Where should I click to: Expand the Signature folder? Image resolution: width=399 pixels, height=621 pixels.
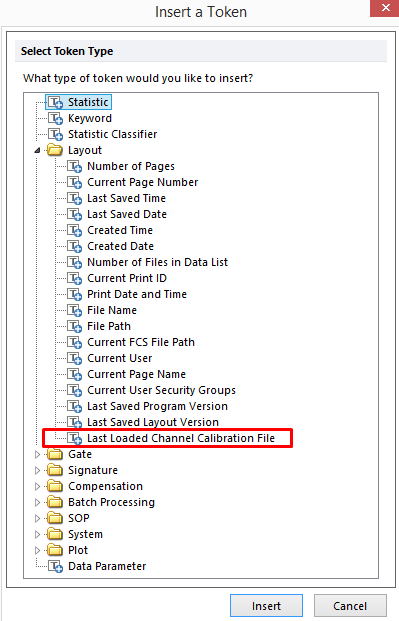pyautogui.click(x=37, y=470)
